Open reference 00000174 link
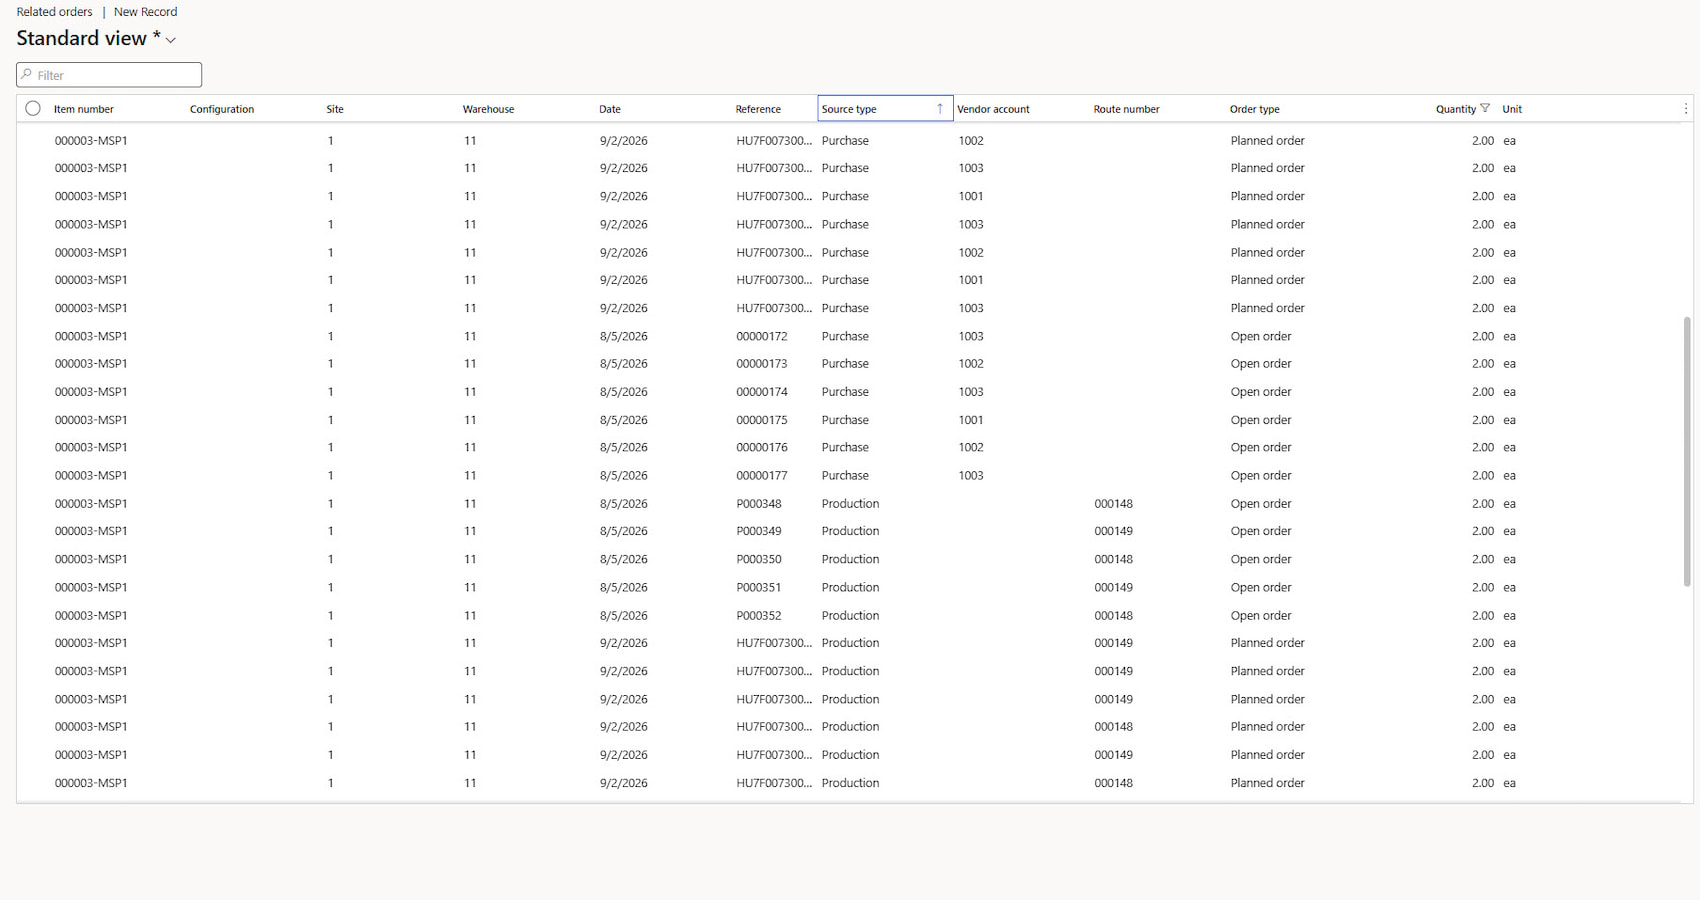 pos(762,392)
